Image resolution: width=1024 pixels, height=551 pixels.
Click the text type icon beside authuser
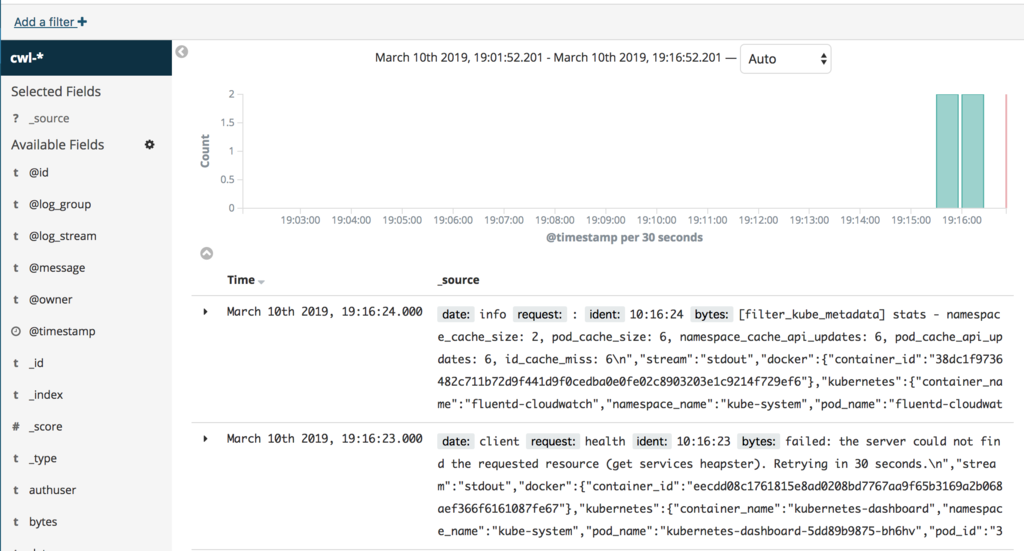click(x=16, y=490)
